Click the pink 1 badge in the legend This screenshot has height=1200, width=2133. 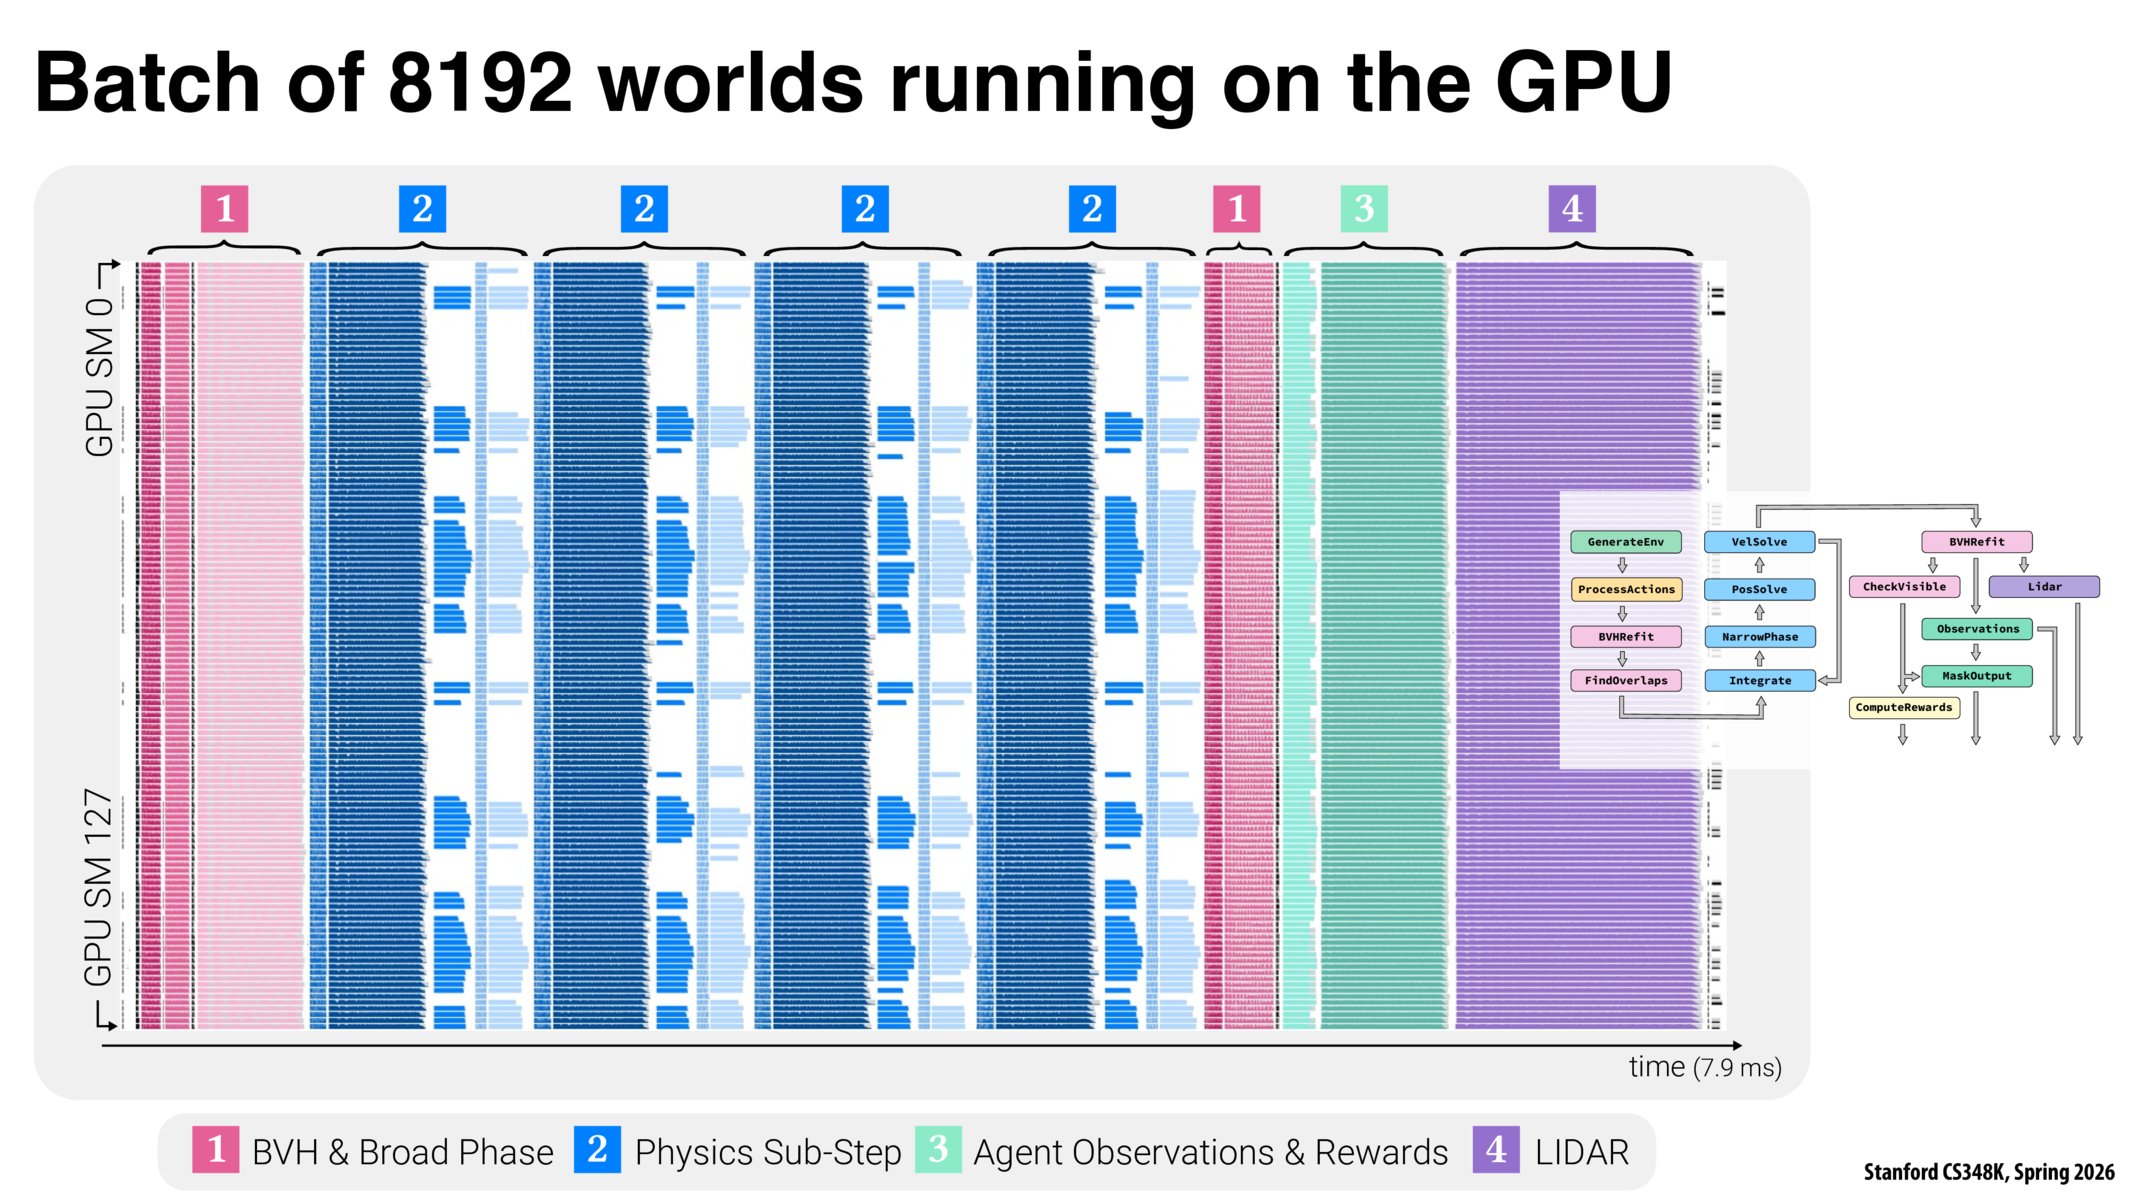tap(216, 1149)
